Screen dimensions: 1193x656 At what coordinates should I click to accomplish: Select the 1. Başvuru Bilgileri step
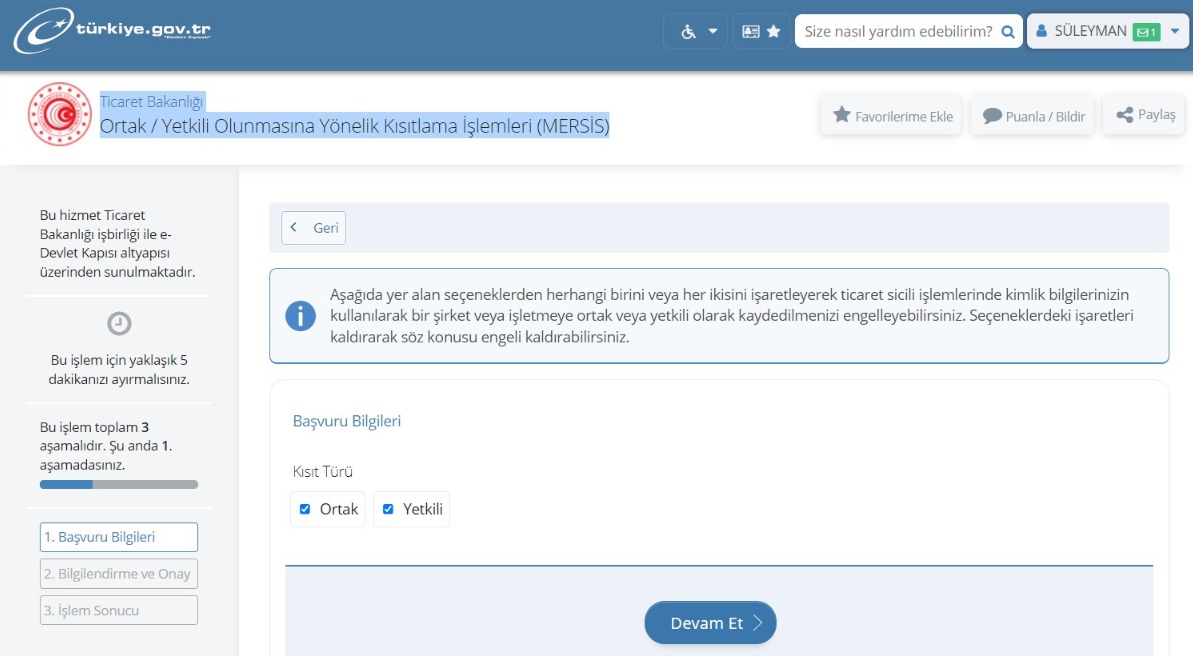(119, 537)
